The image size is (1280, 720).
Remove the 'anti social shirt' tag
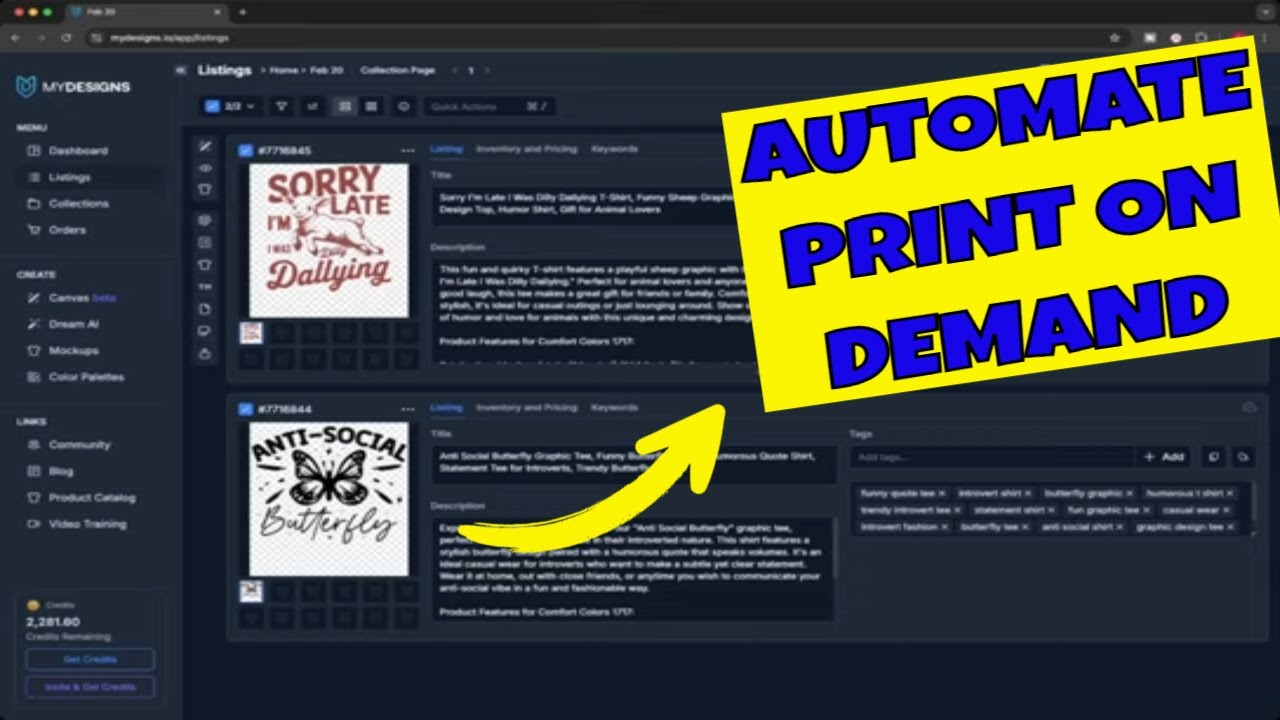click(1120, 527)
